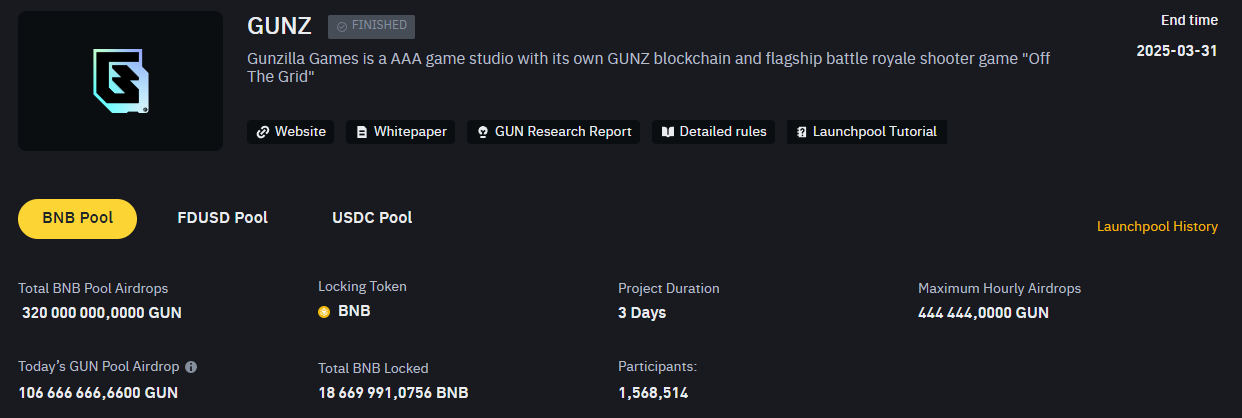The width and height of the screenshot is (1242, 418).
Task: Click the 3 Days project duration value
Action: (x=642, y=313)
